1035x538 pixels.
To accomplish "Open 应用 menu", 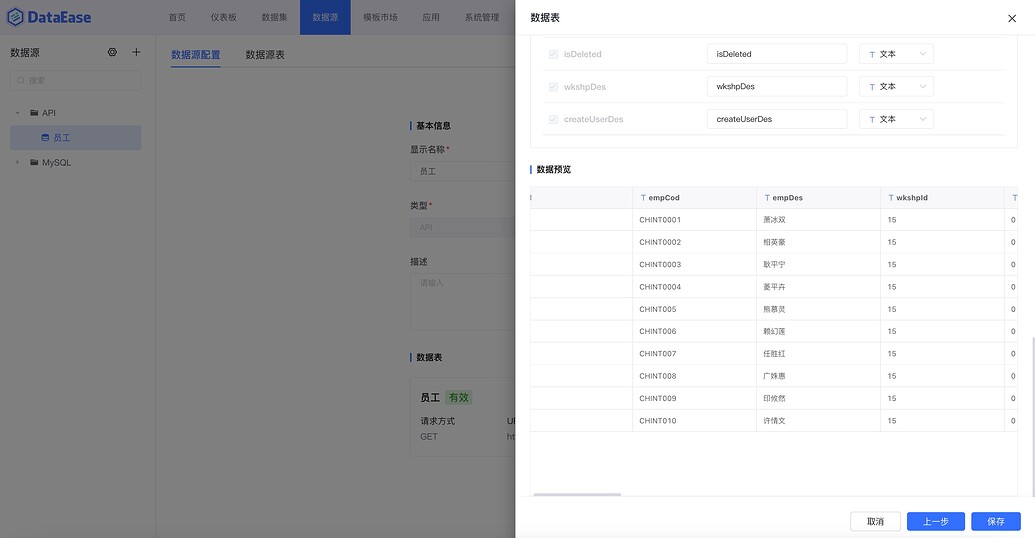I will [431, 17].
